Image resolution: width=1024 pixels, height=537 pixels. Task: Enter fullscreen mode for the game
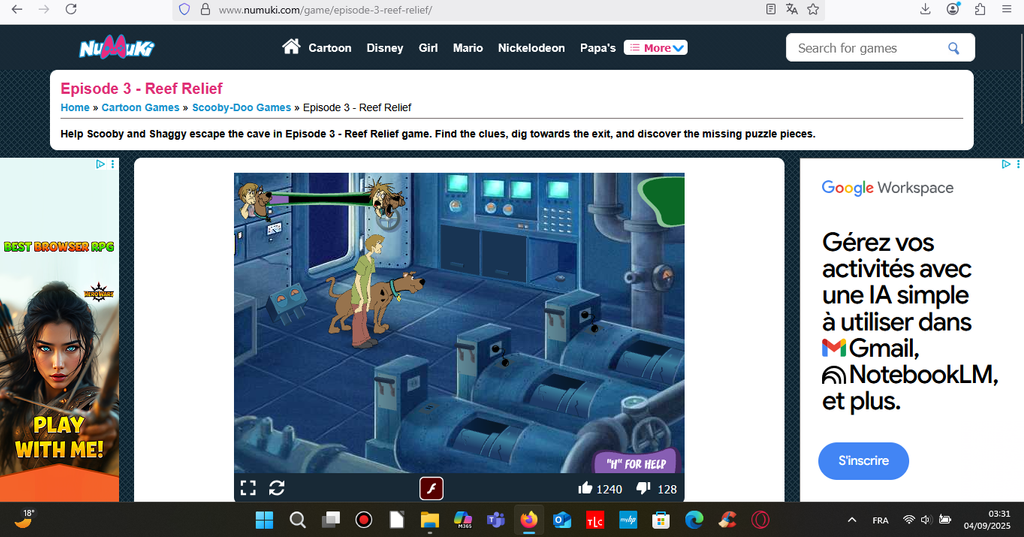click(x=248, y=488)
